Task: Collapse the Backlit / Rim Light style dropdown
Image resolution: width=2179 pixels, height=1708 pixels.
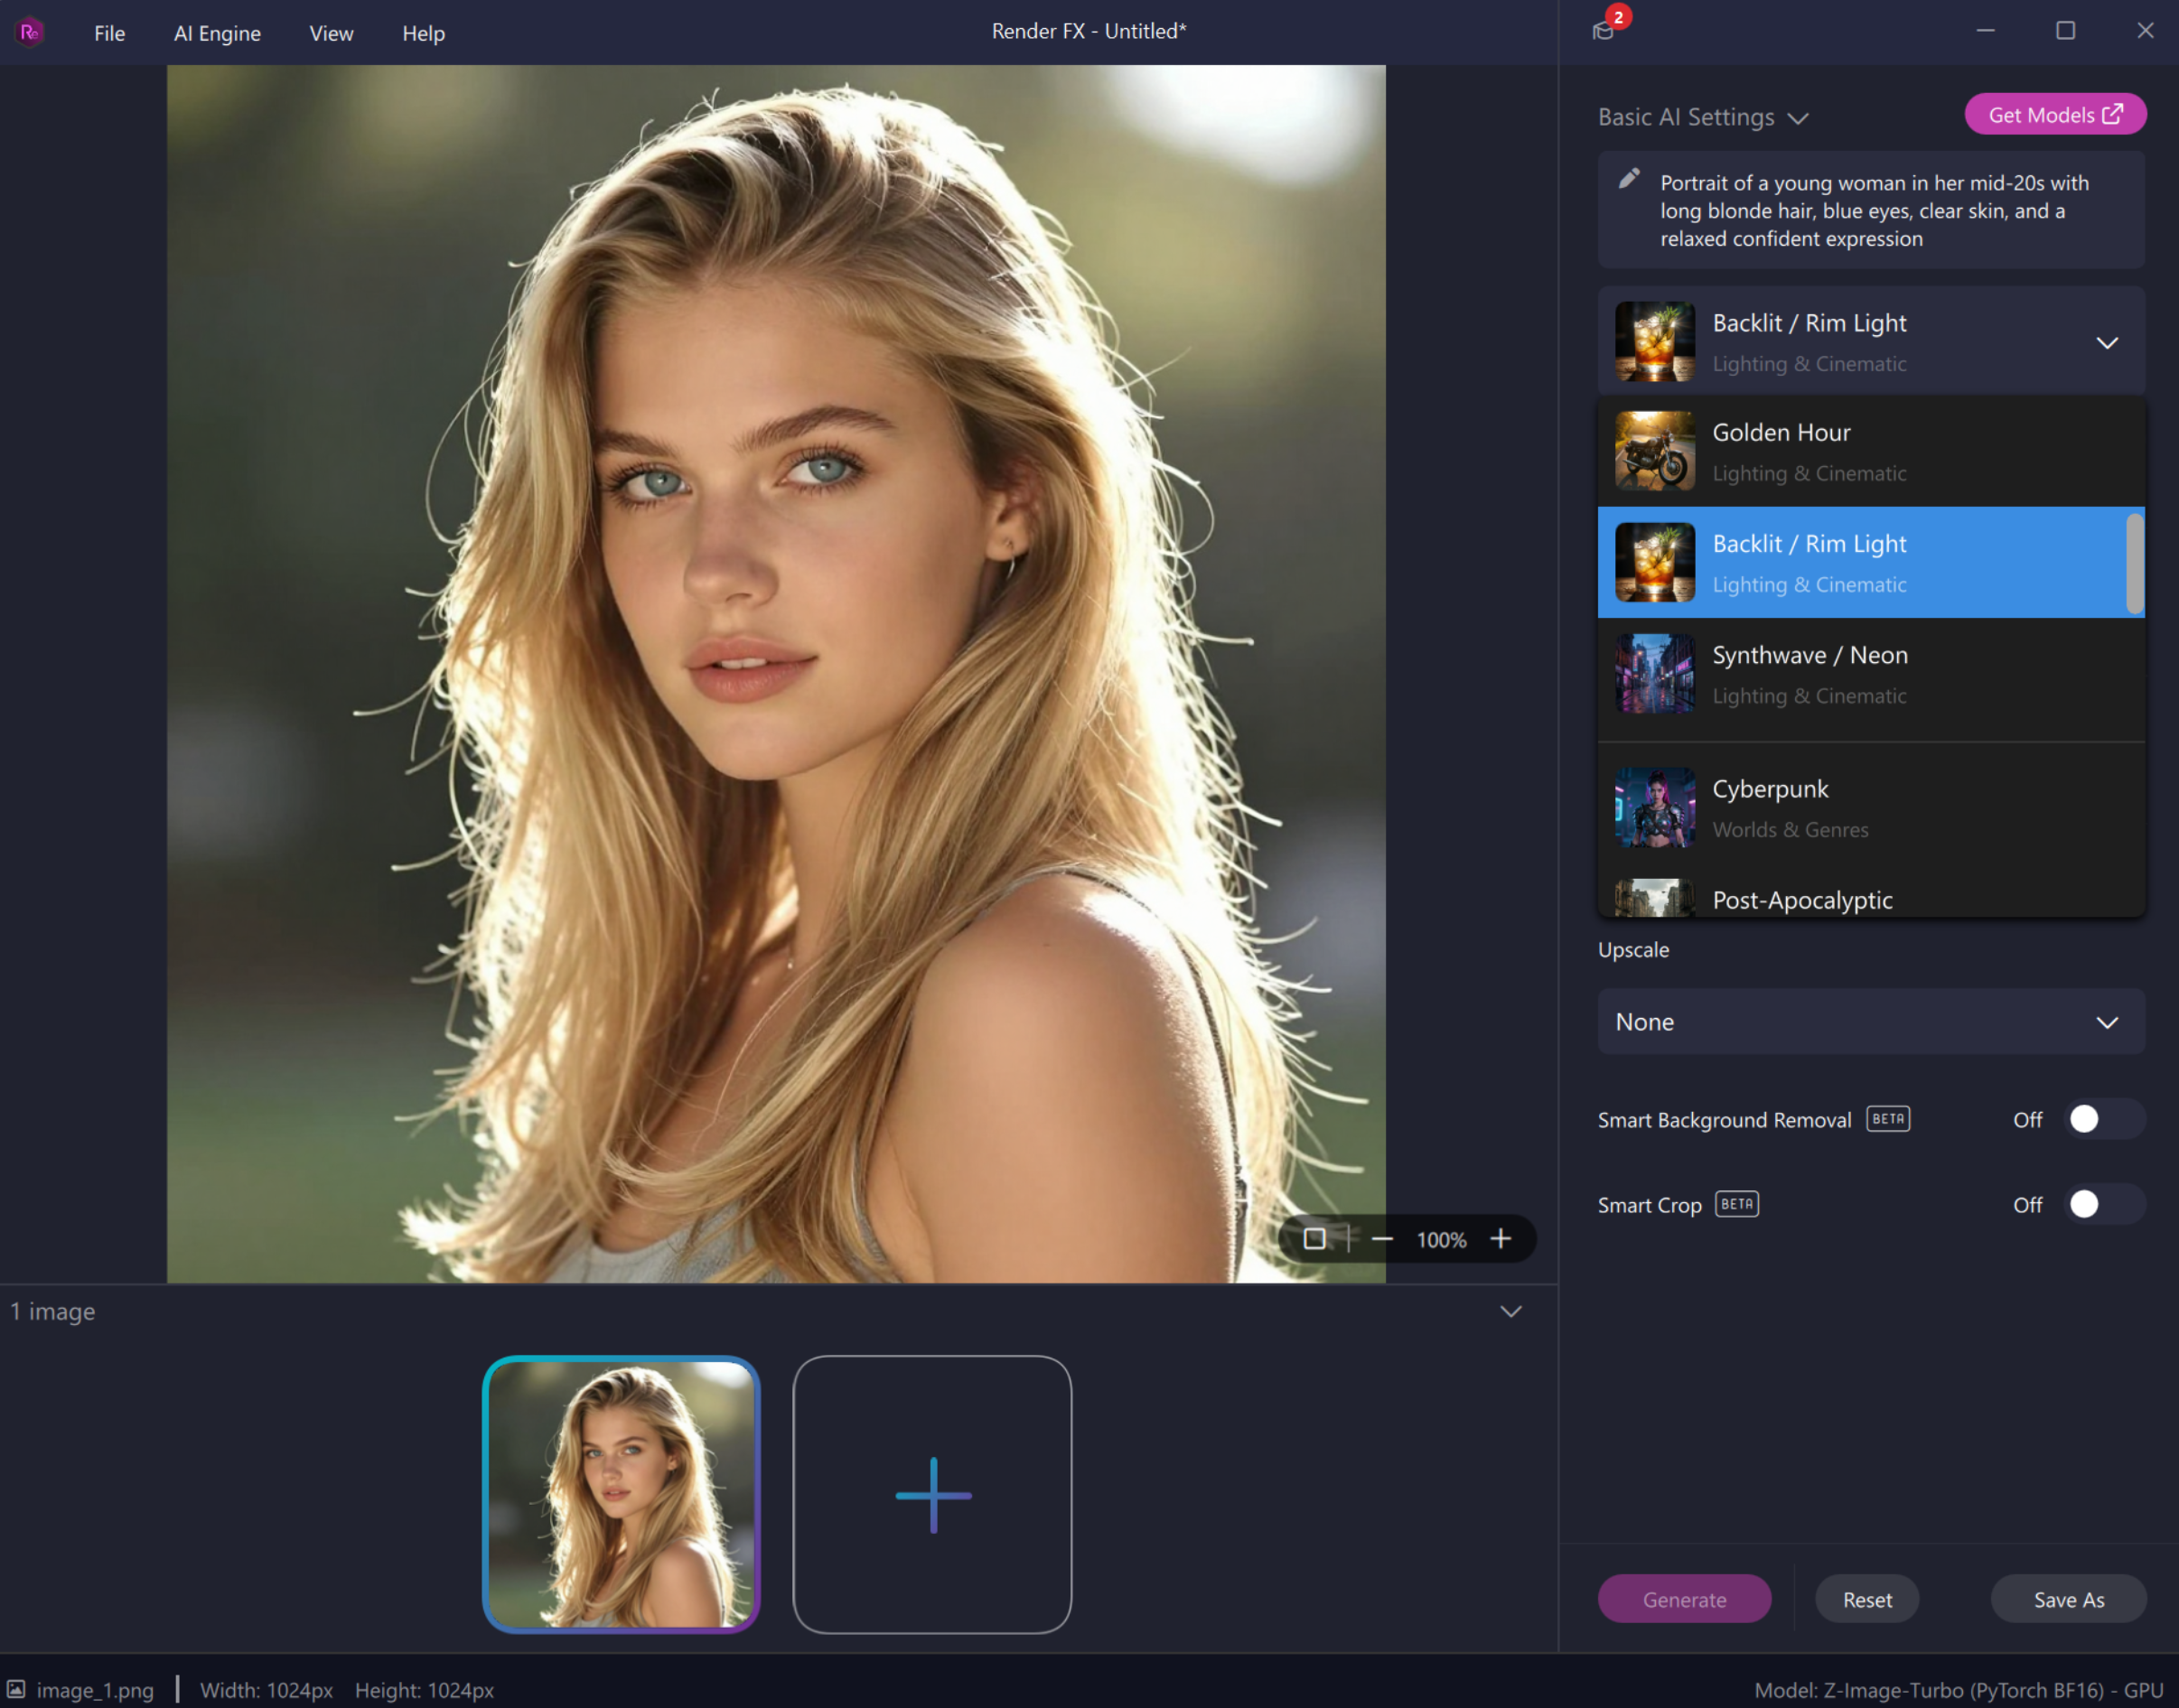Action: pos(2106,343)
